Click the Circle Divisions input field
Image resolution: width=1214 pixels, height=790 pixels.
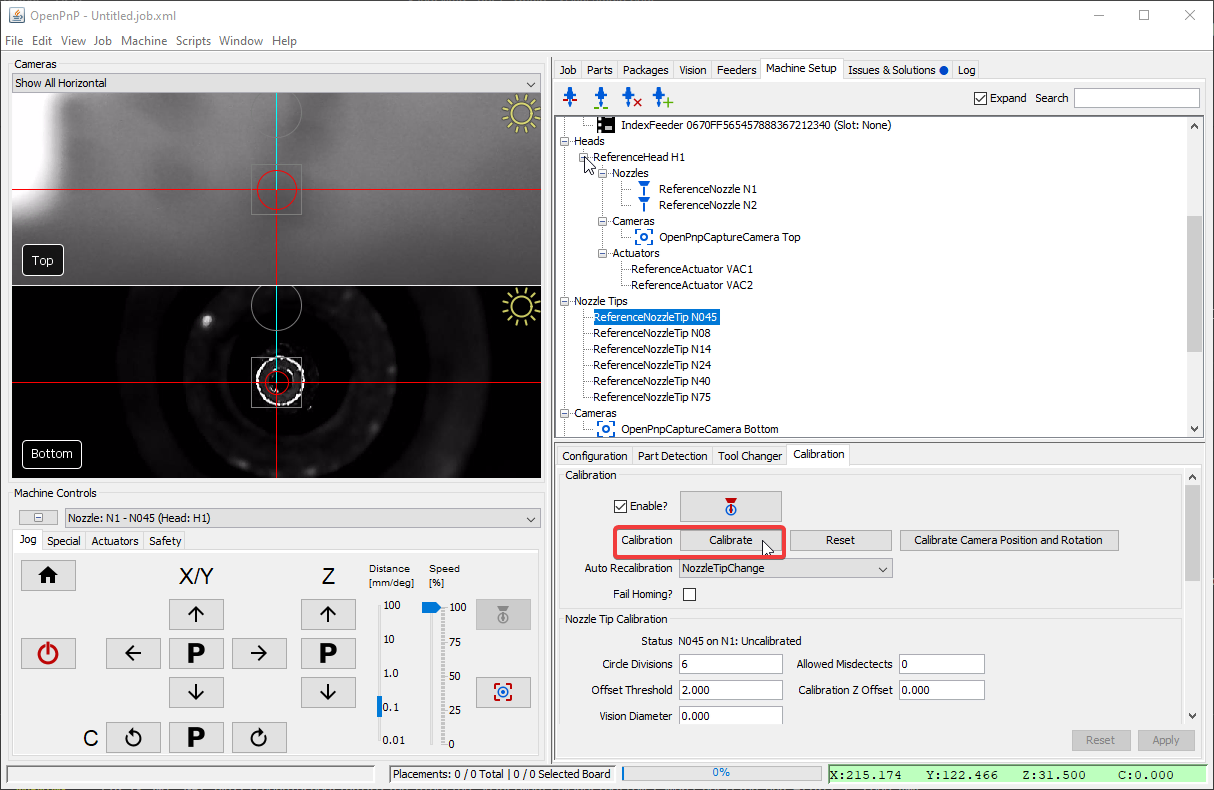pos(731,664)
